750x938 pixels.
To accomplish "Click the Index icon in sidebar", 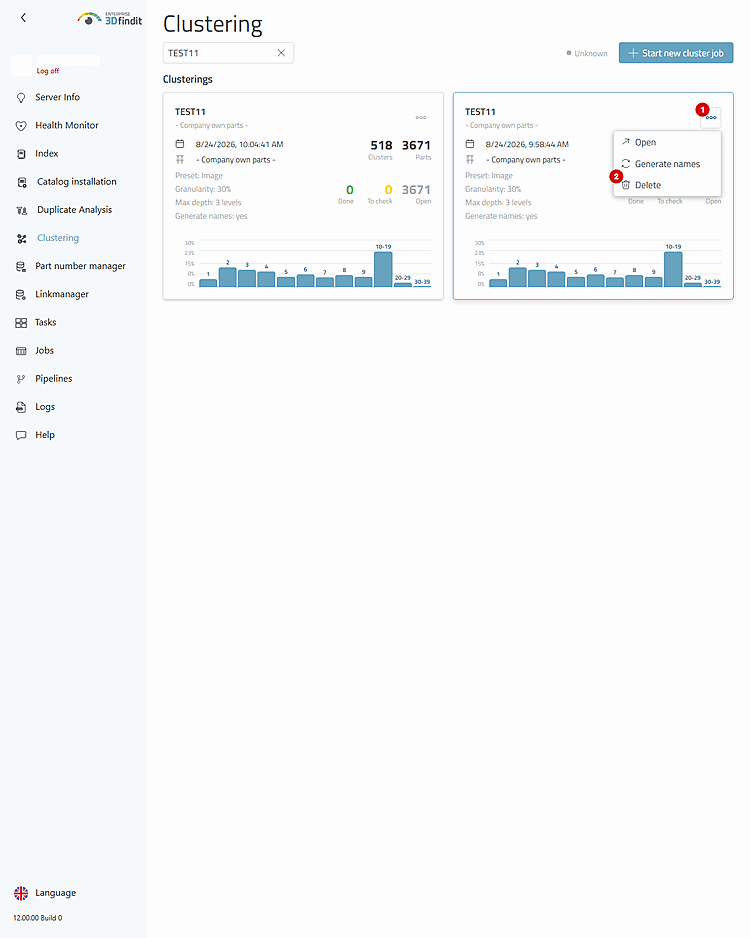I will (x=21, y=154).
